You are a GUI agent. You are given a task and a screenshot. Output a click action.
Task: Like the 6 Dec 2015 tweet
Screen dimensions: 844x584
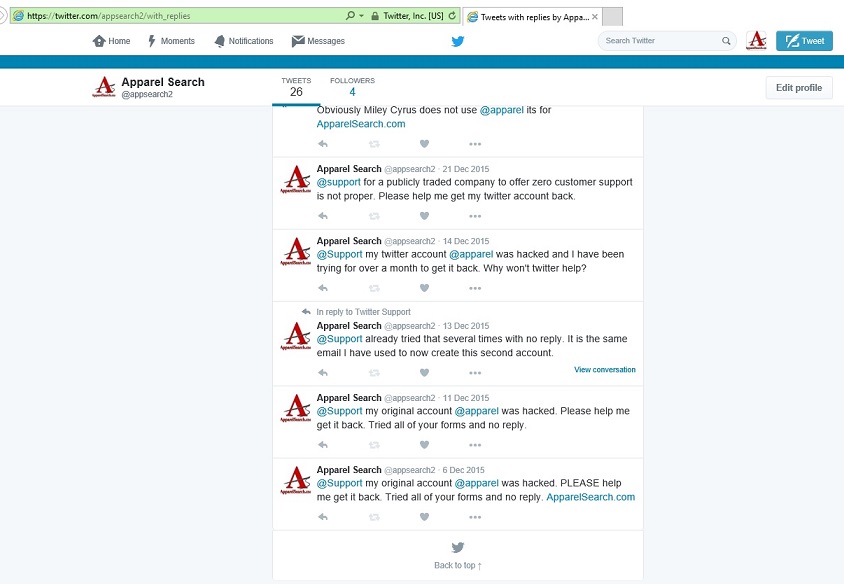click(x=424, y=517)
